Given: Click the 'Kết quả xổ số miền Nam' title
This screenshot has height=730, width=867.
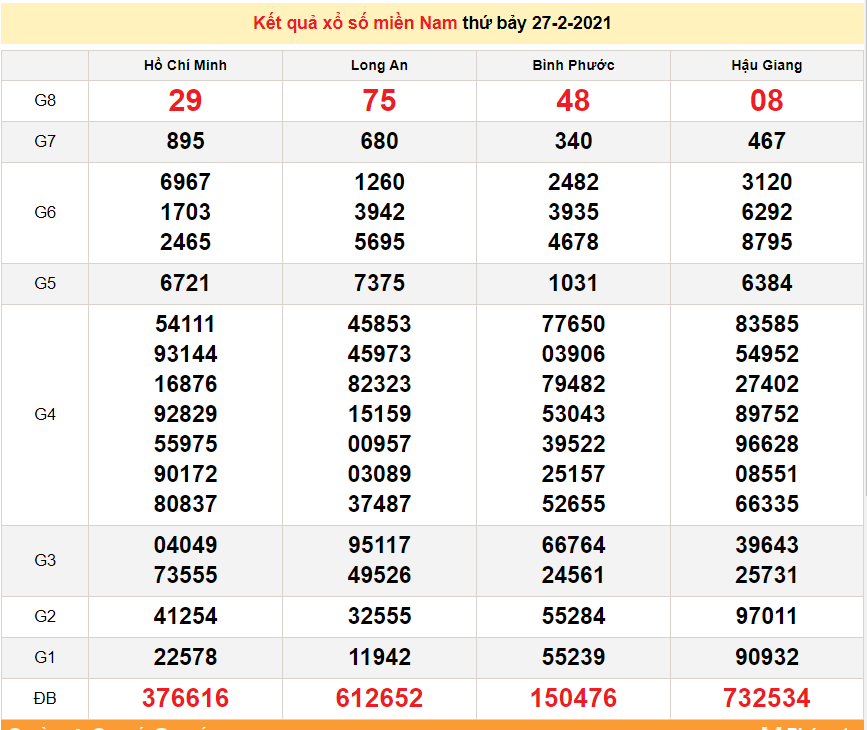Looking at the screenshot, I should 355,23.
